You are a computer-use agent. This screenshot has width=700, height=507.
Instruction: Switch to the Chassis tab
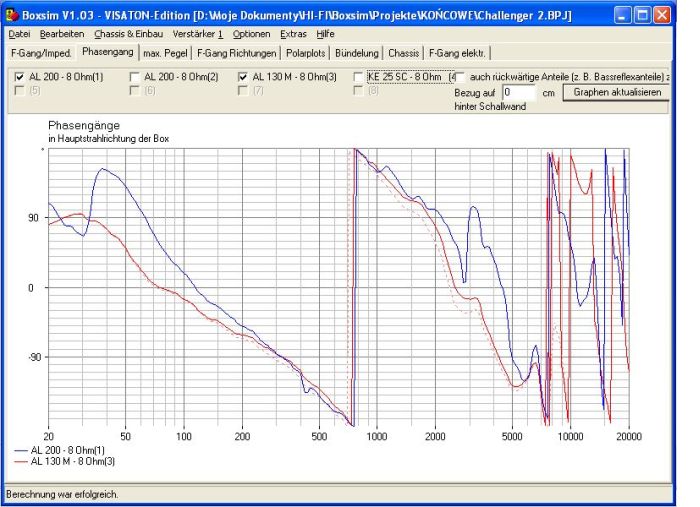pos(404,53)
